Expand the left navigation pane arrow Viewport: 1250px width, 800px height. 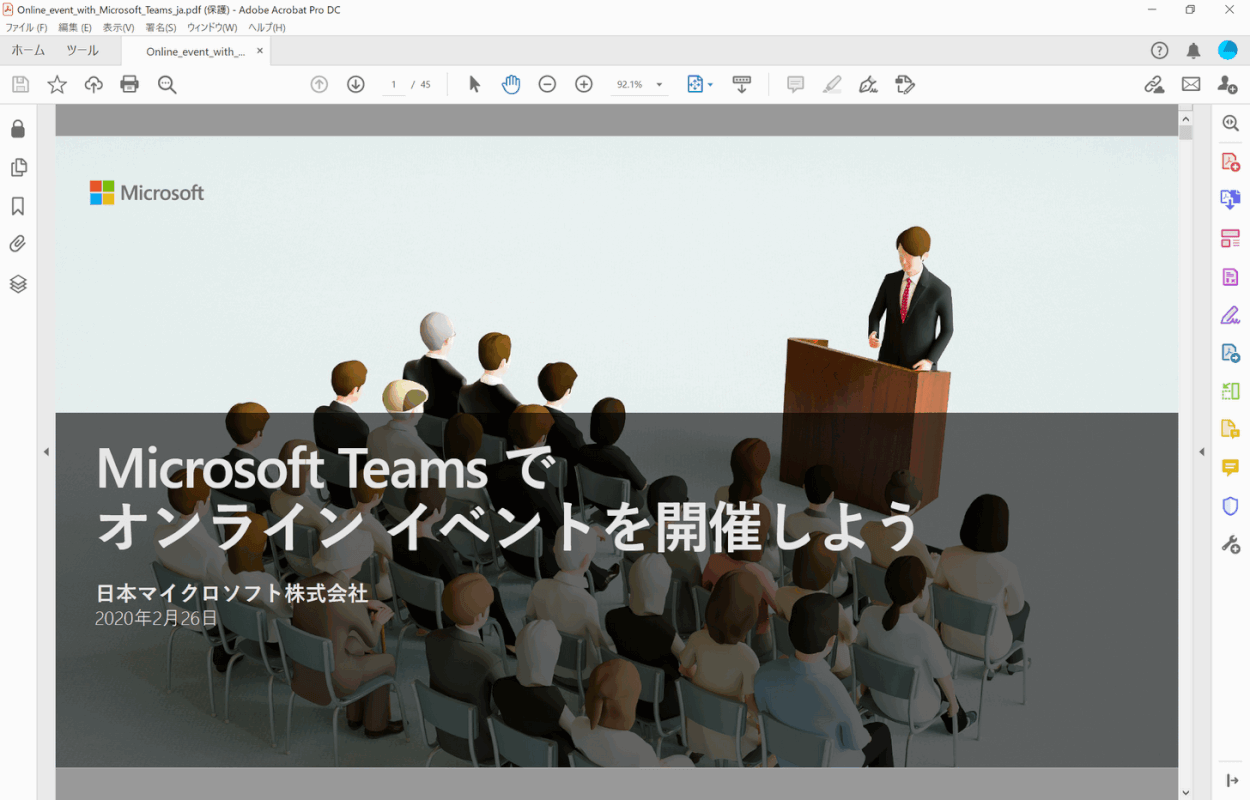[x=46, y=452]
